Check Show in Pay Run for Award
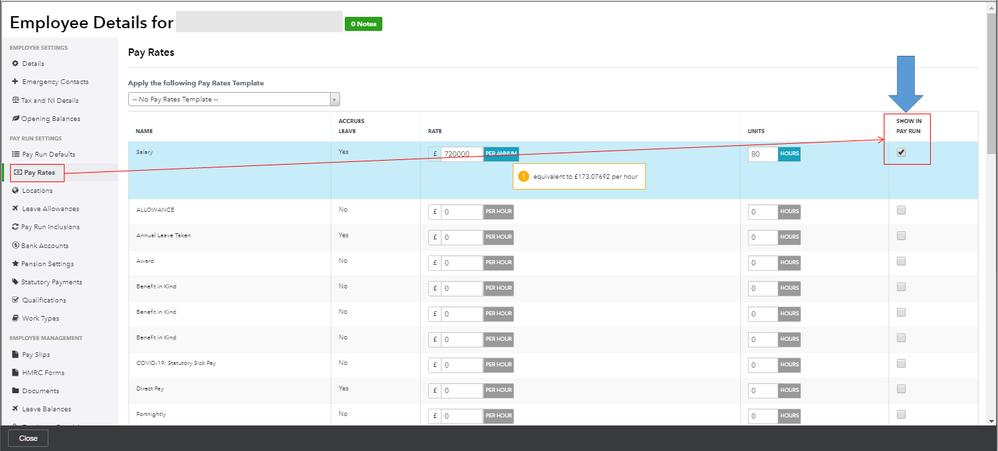Image resolution: width=998 pixels, height=451 pixels. click(x=901, y=261)
